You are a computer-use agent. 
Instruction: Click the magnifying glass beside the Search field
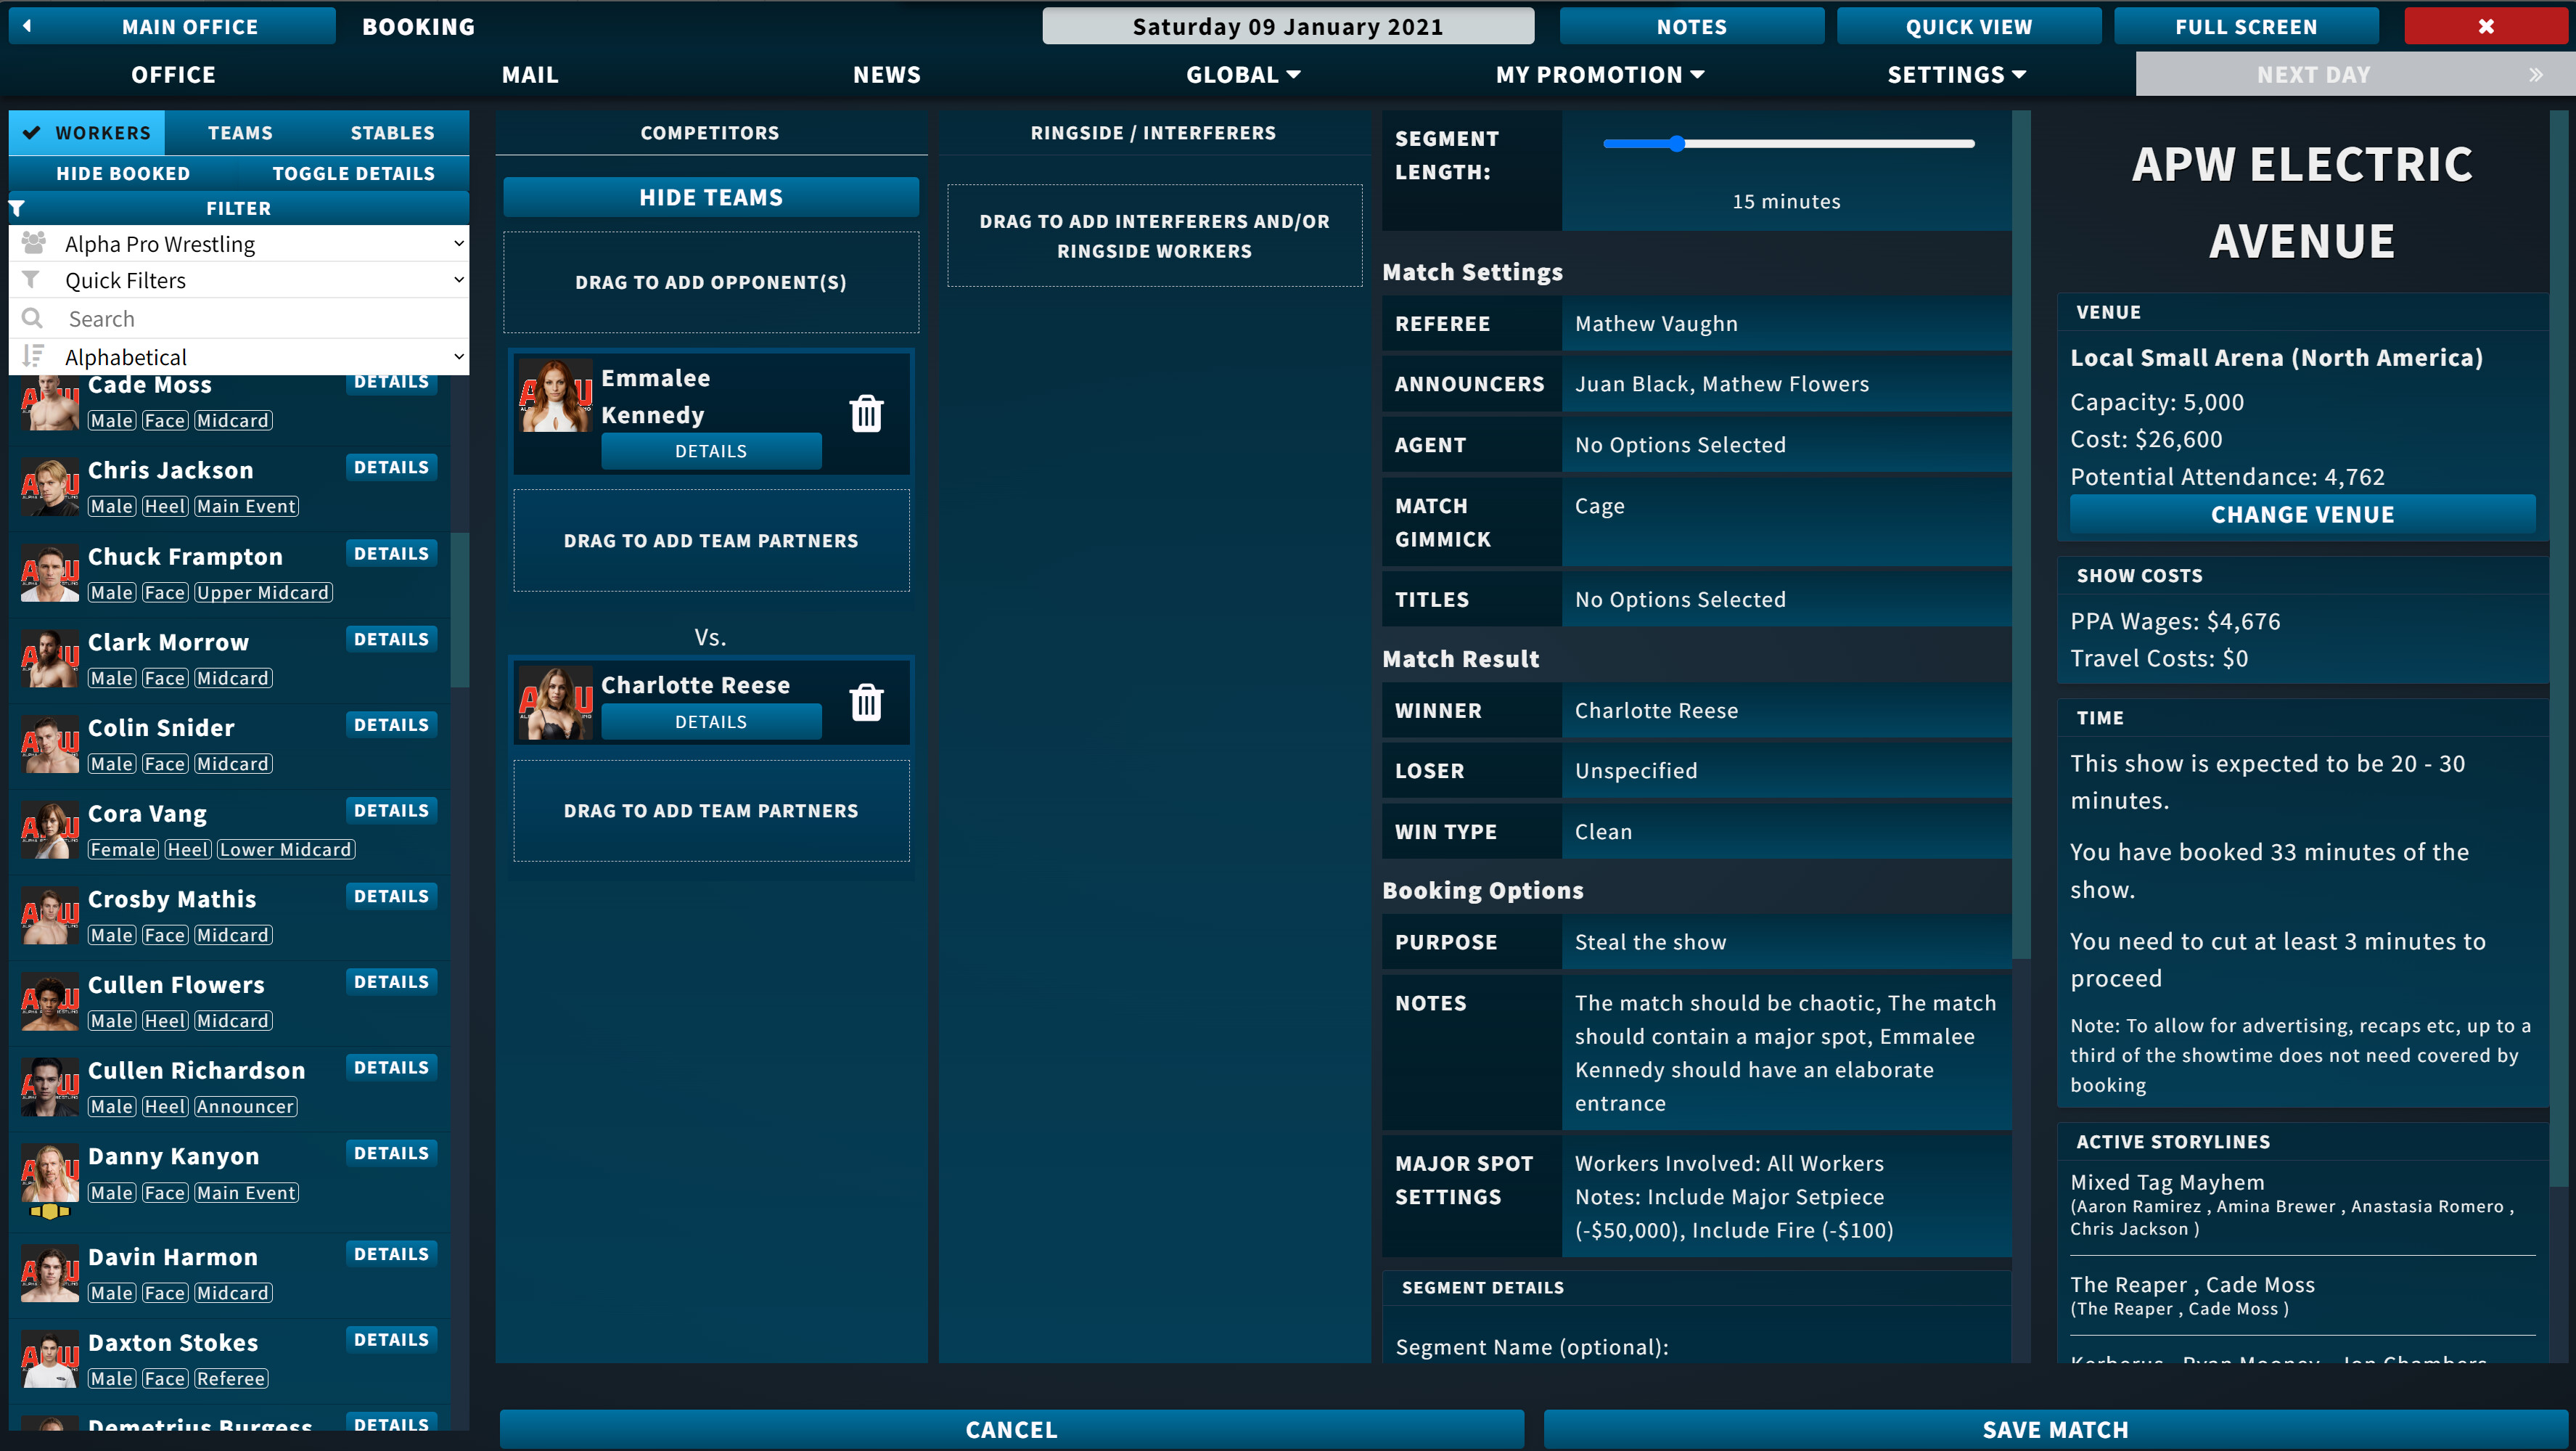click(31, 318)
